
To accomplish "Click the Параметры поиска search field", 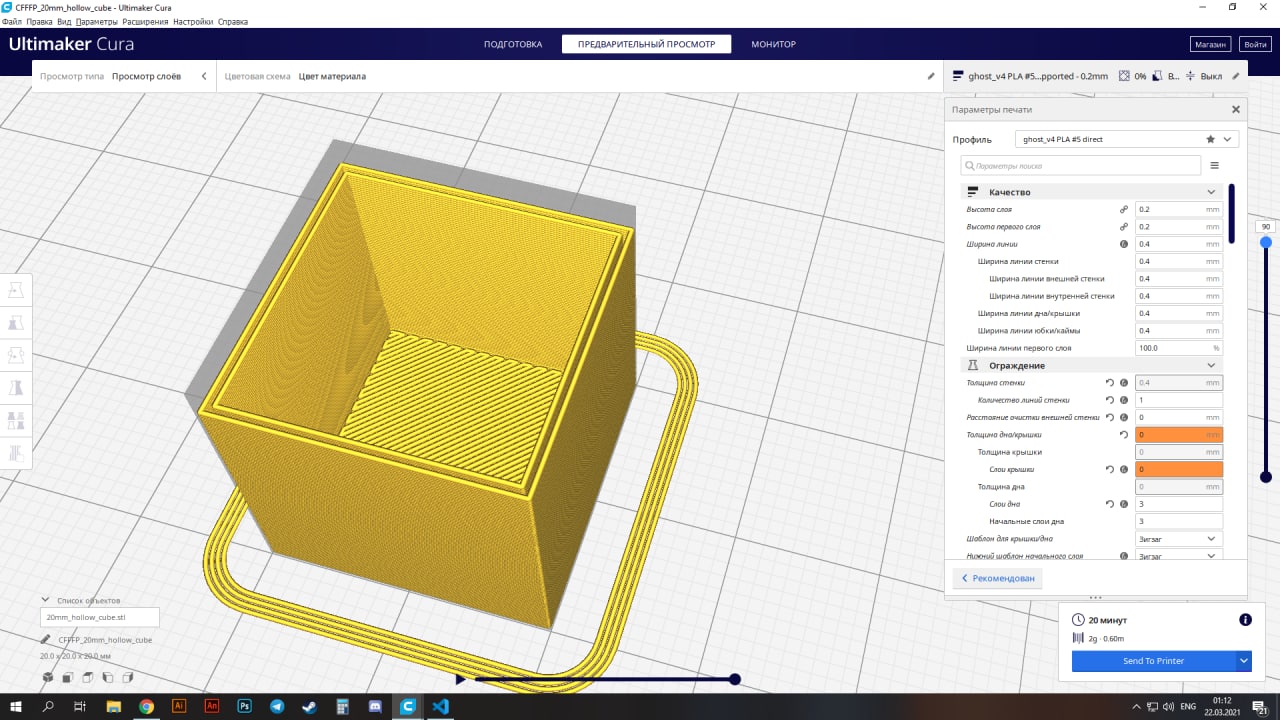I will [x=1080, y=166].
